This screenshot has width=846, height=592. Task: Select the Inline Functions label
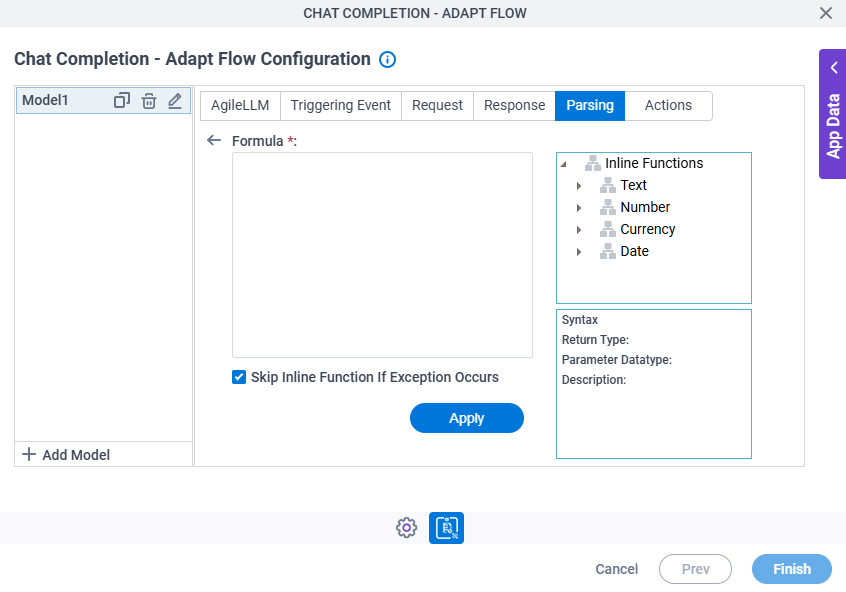pyautogui.click(x=654, y=163)
